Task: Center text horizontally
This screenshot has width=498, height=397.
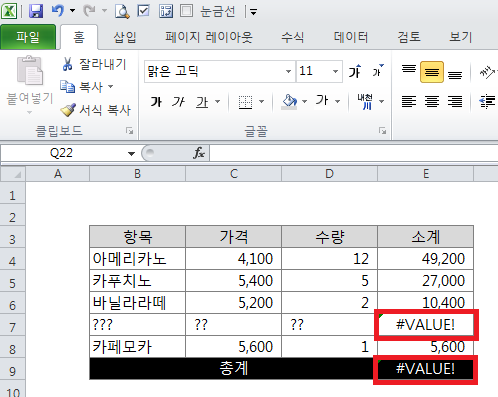Action: [432, 101]
